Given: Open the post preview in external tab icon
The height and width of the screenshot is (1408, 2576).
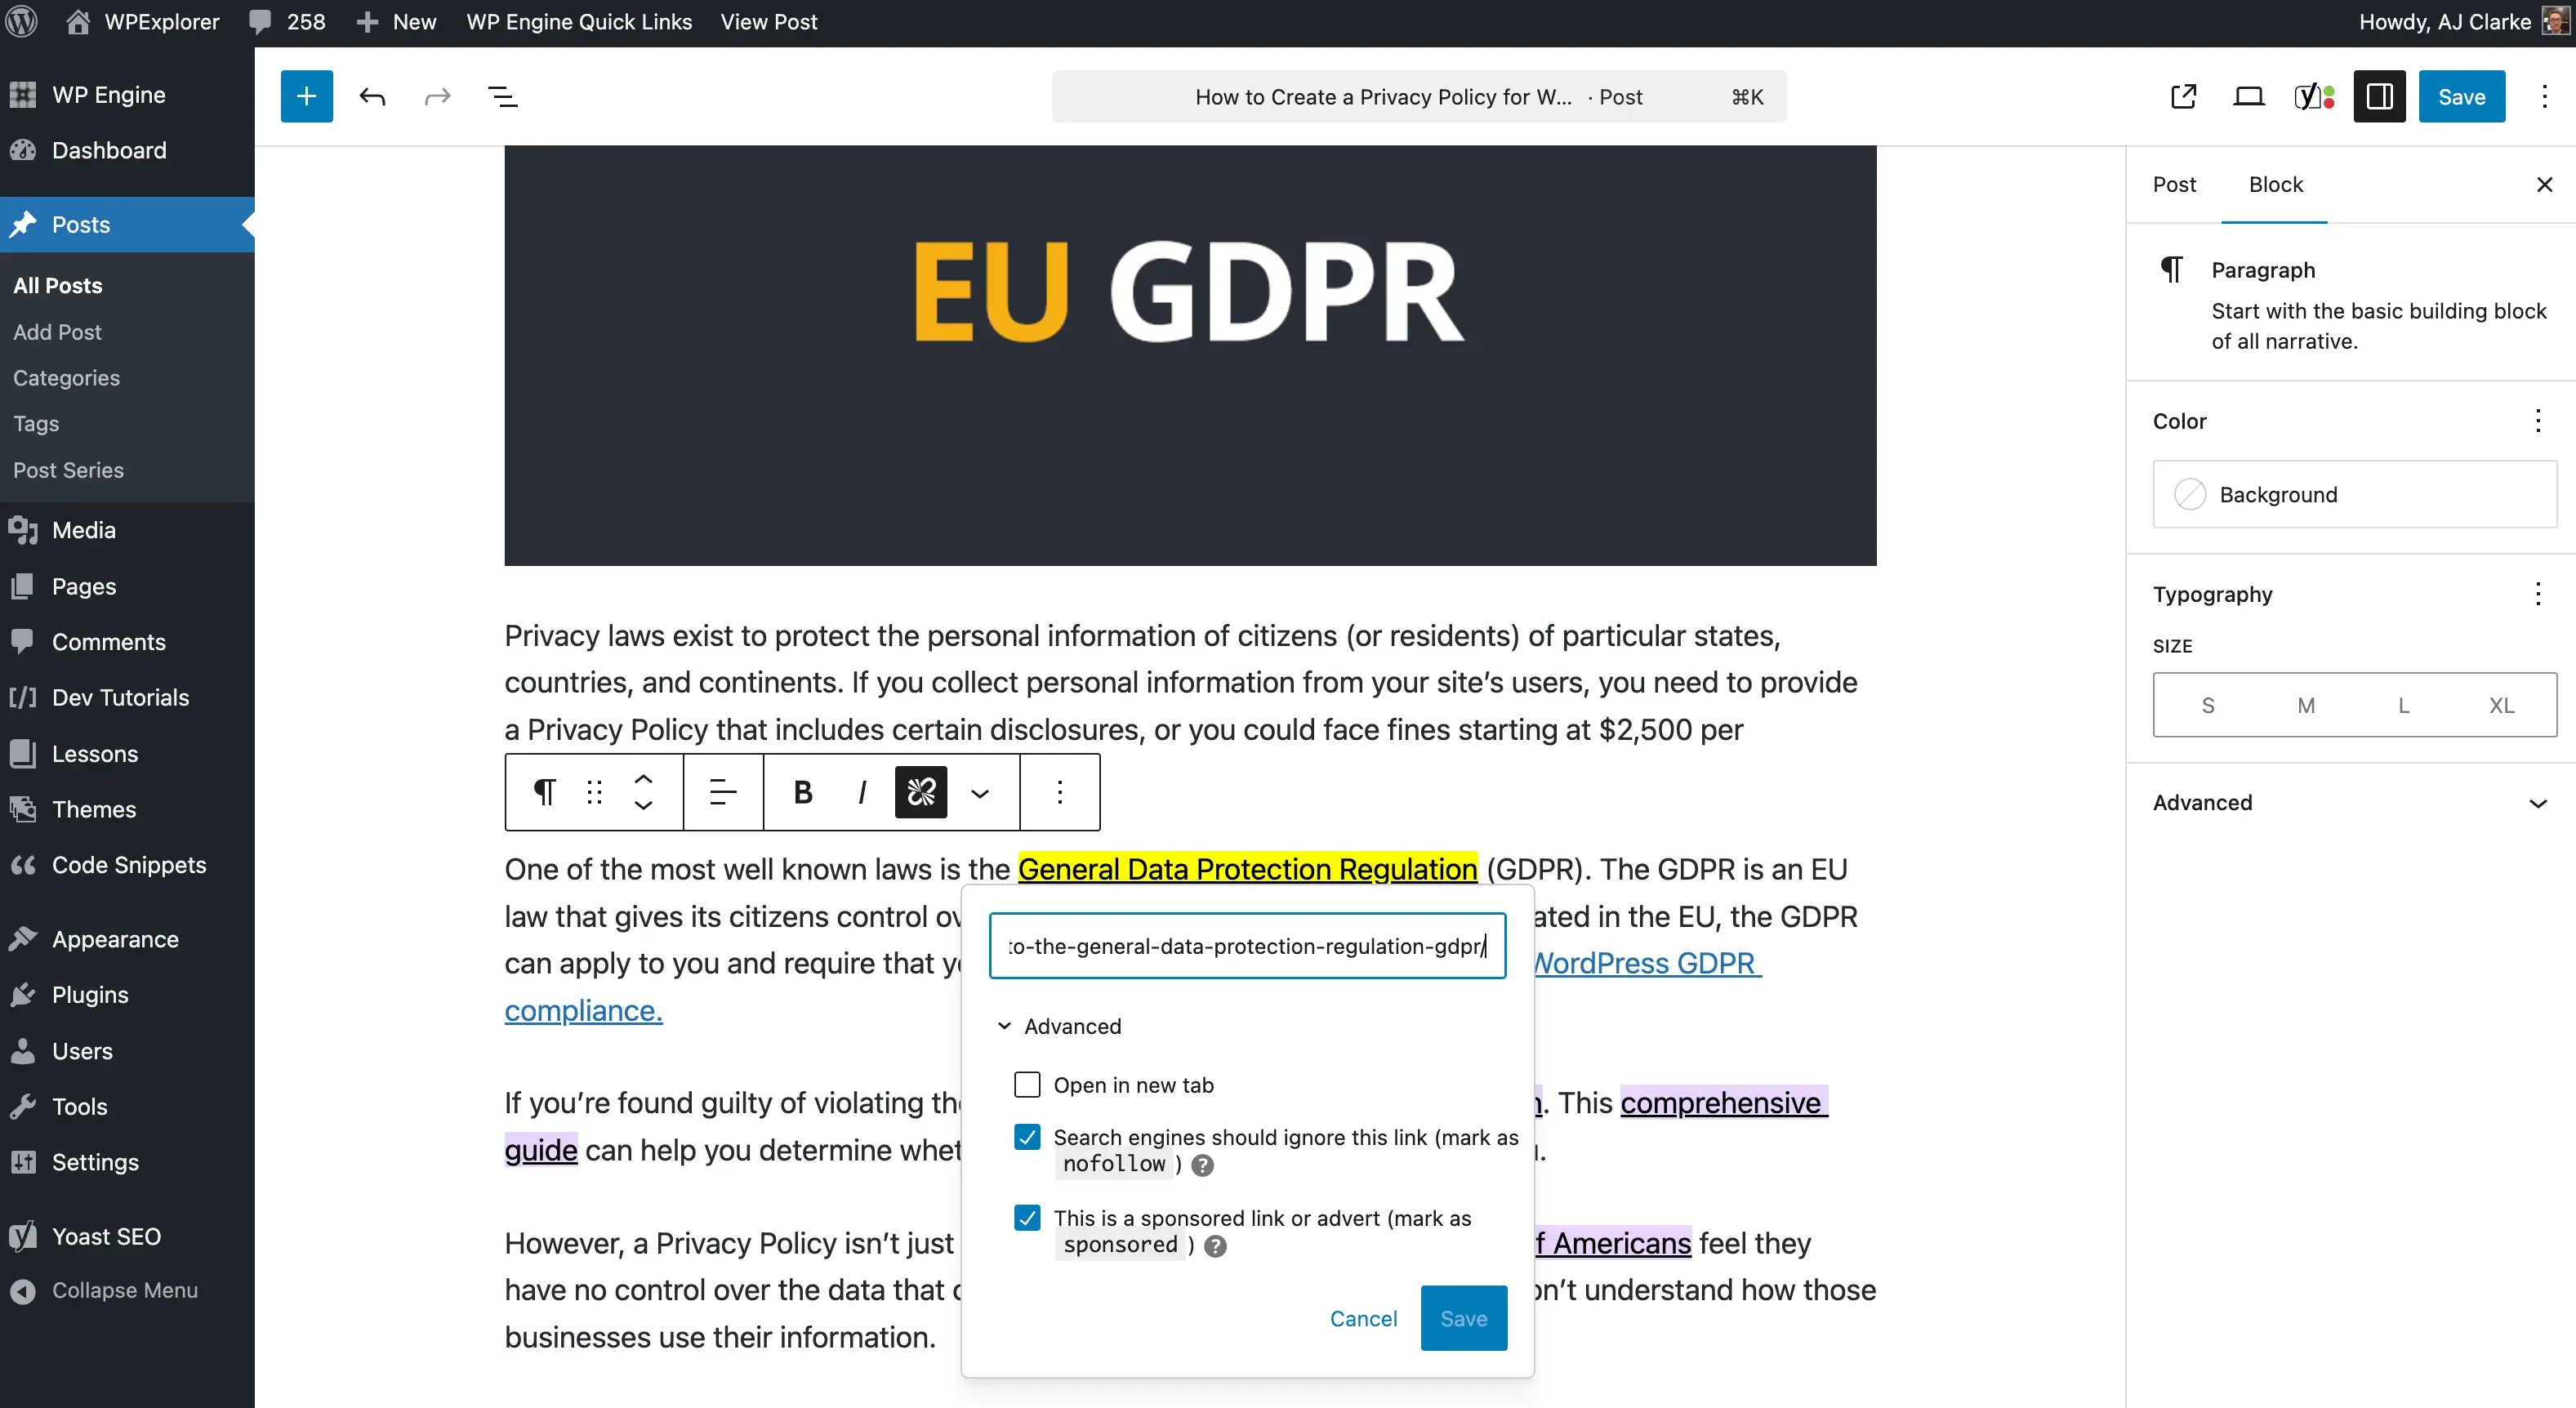Looking at the screenshot, I should (x=2184, y=96).
